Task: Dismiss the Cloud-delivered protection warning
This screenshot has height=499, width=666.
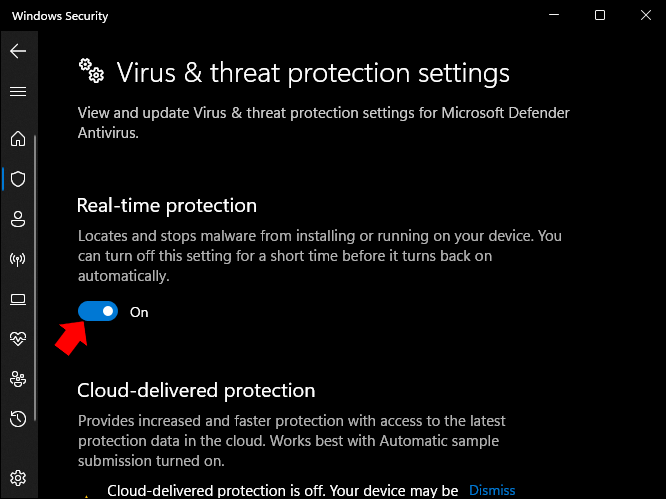Action: 492,490
